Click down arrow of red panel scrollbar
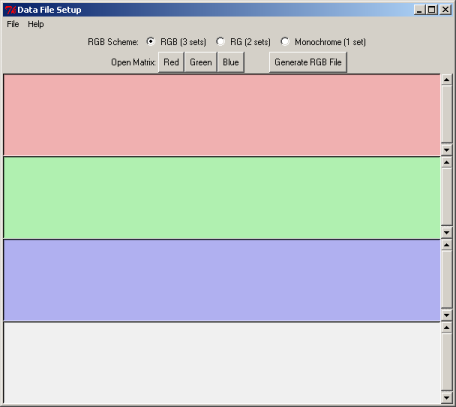Image resolution: width=456 pixels, height=407 pixels. 447,150
